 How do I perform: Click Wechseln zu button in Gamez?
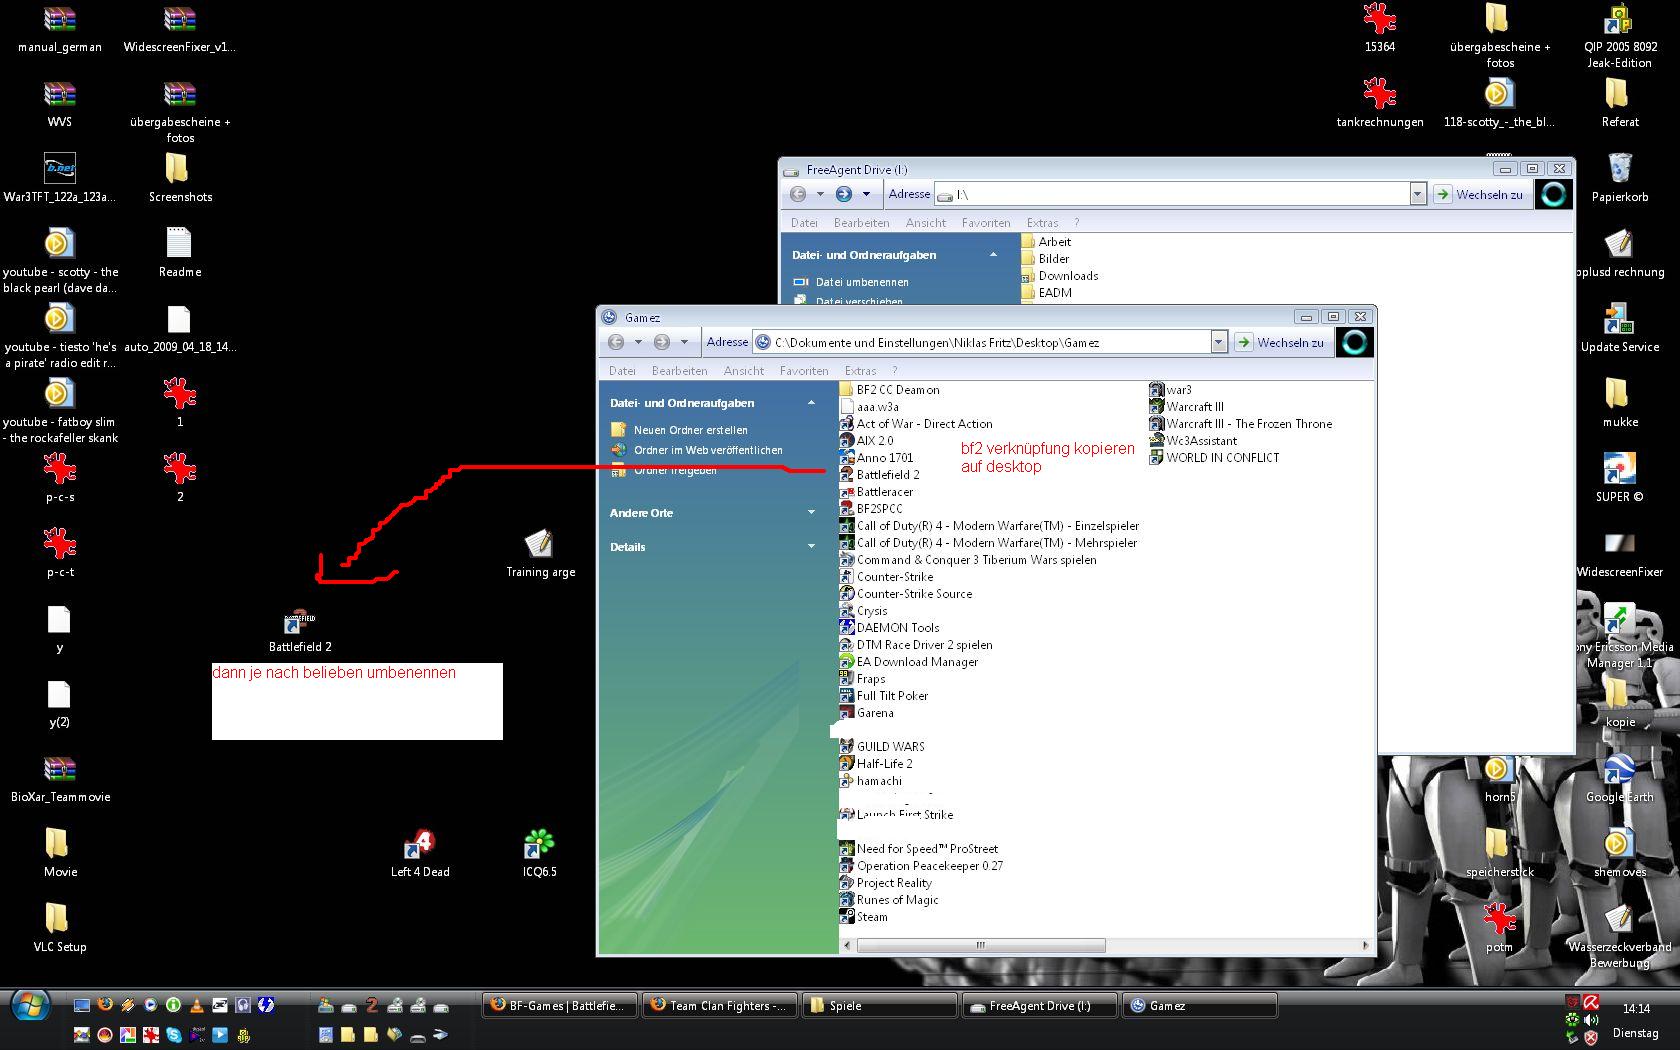[x=1281, y=342]
